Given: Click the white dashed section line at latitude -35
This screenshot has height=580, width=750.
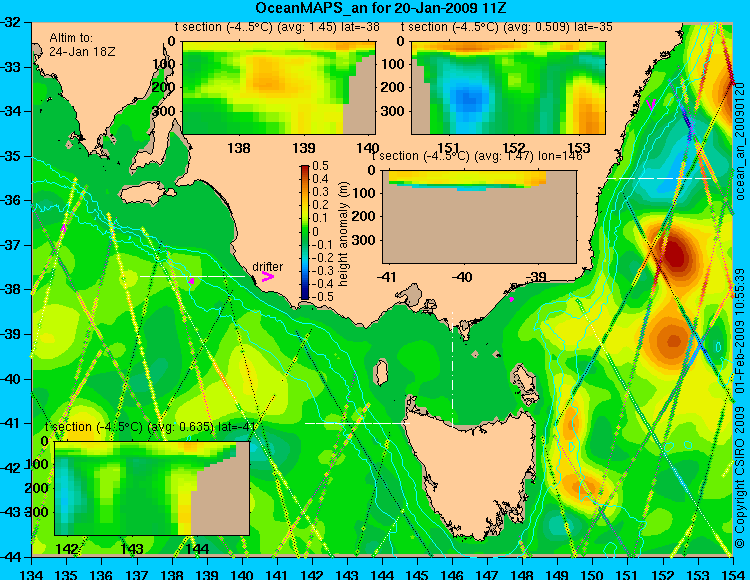Looking at the screenshot, I should pyautogui.click(x=659, y=178).
